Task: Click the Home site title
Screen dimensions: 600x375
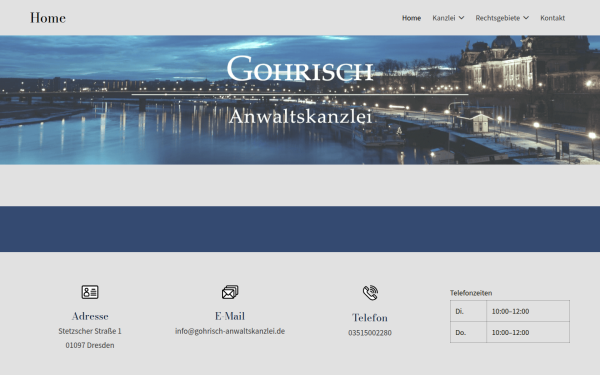Action: click(x=48, y=18)
